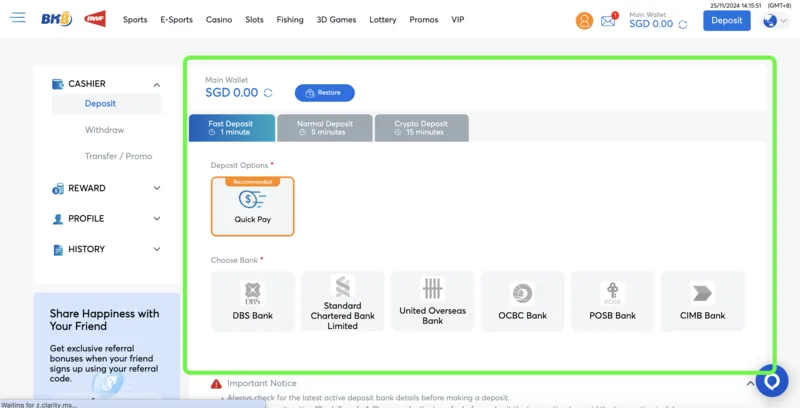Switch to the Normal Deposit tab
The width and height of the screenshot is (800, 408).
[x=325, y=127]
